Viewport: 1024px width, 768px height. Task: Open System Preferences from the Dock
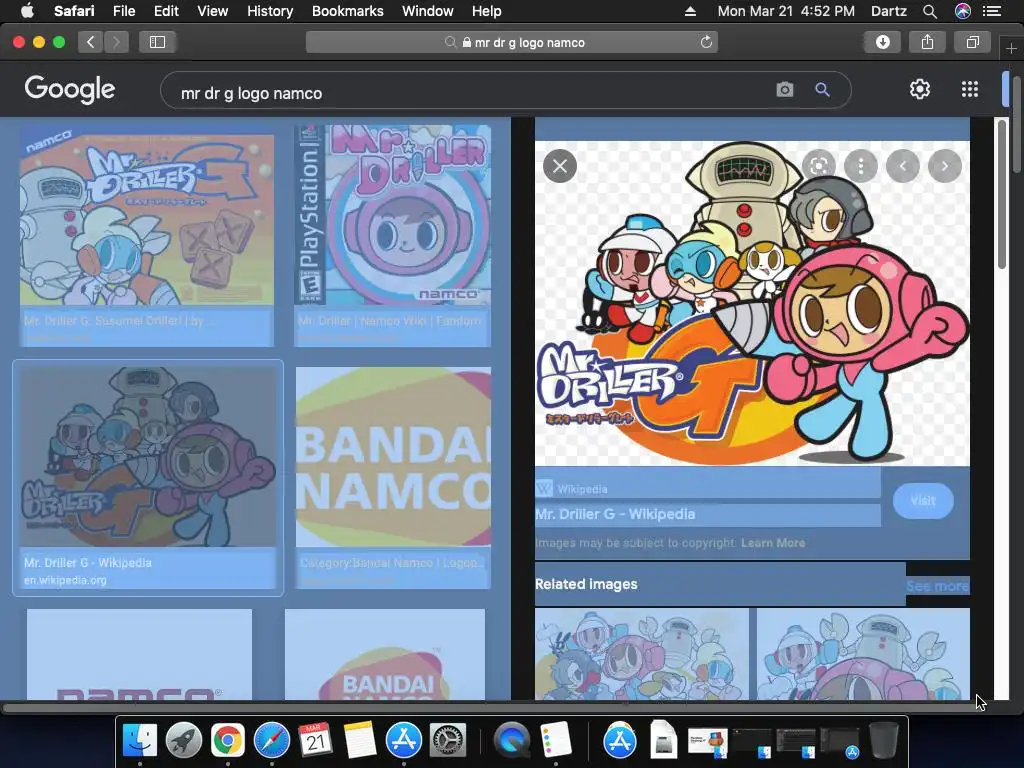pos(447,741)
